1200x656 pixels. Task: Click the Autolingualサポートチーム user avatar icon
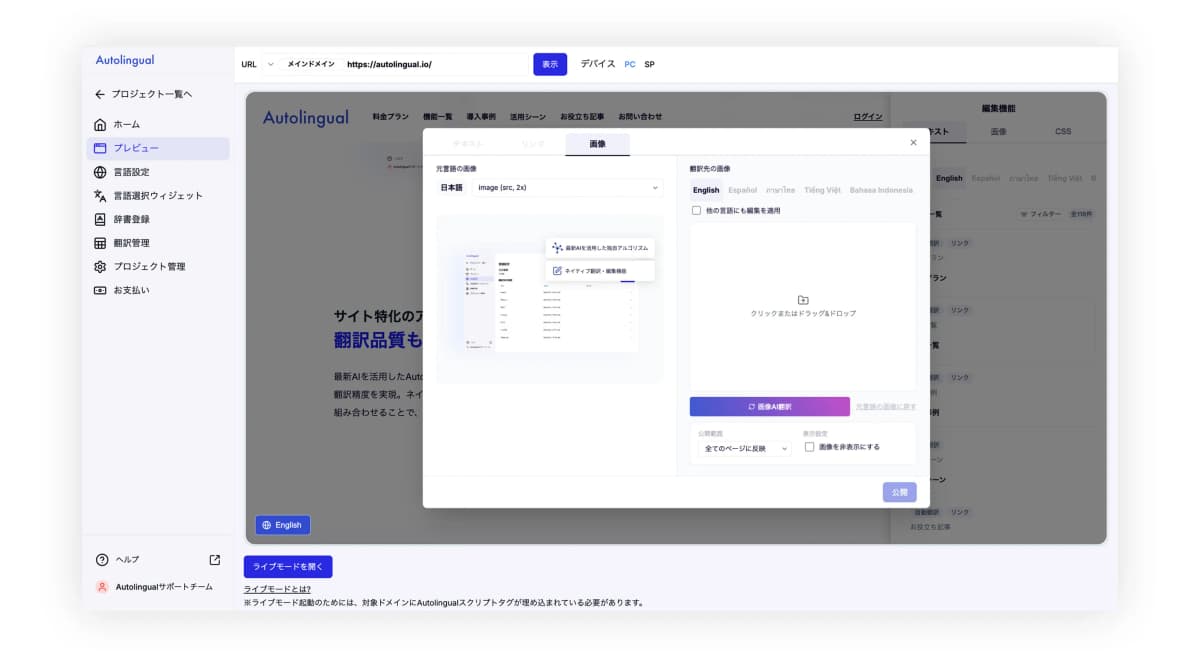point(101,587)
